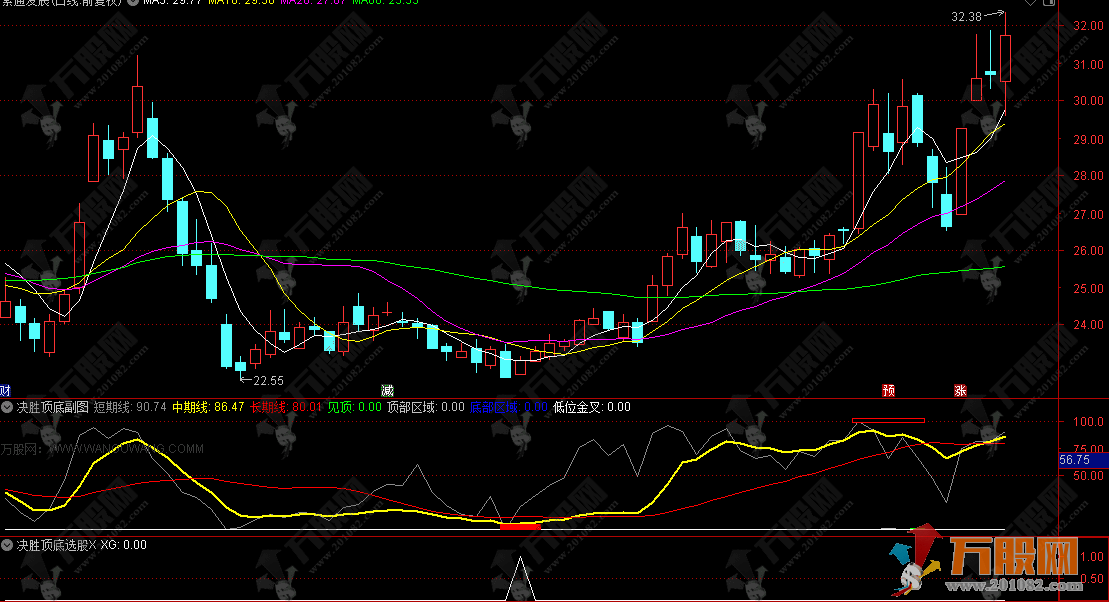Click the red bottom-zone signal bar
The image size is (1109, 602).
(x=520, y=524)
